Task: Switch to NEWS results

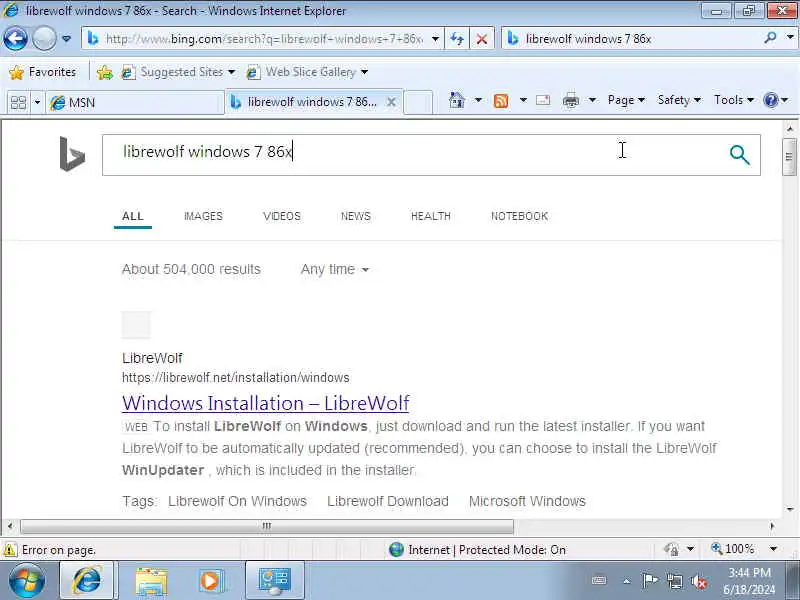Action: point(356,216)
